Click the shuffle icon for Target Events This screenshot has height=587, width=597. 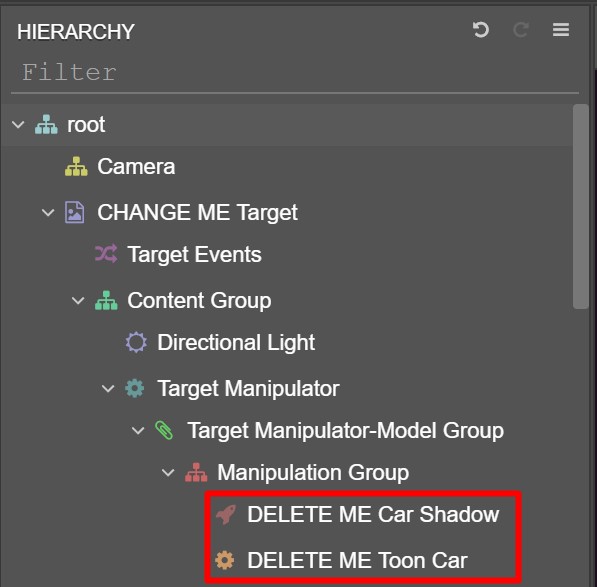pos(106,254)
